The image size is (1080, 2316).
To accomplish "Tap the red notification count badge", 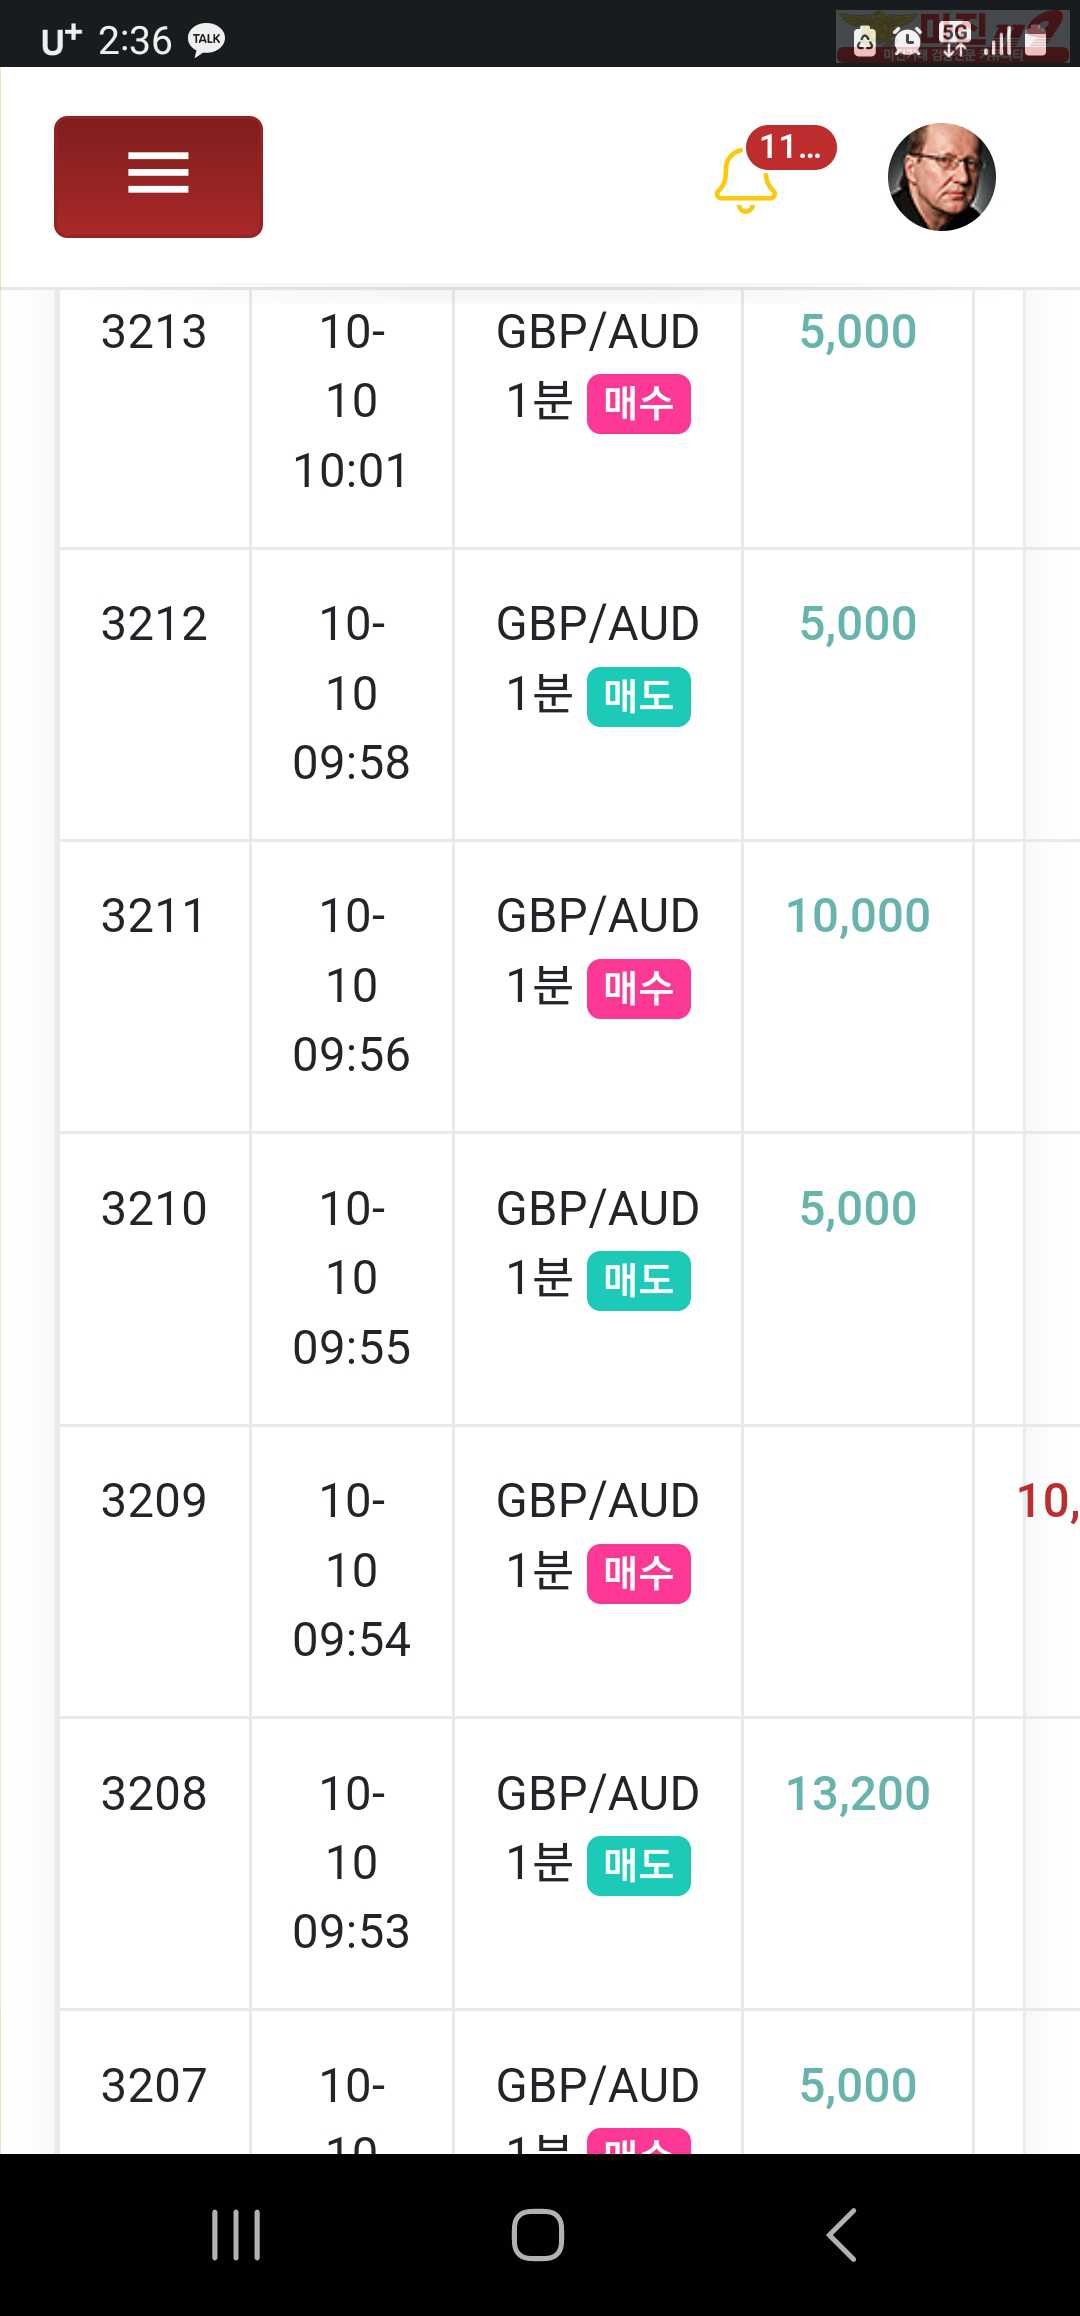I will (791, 148).
